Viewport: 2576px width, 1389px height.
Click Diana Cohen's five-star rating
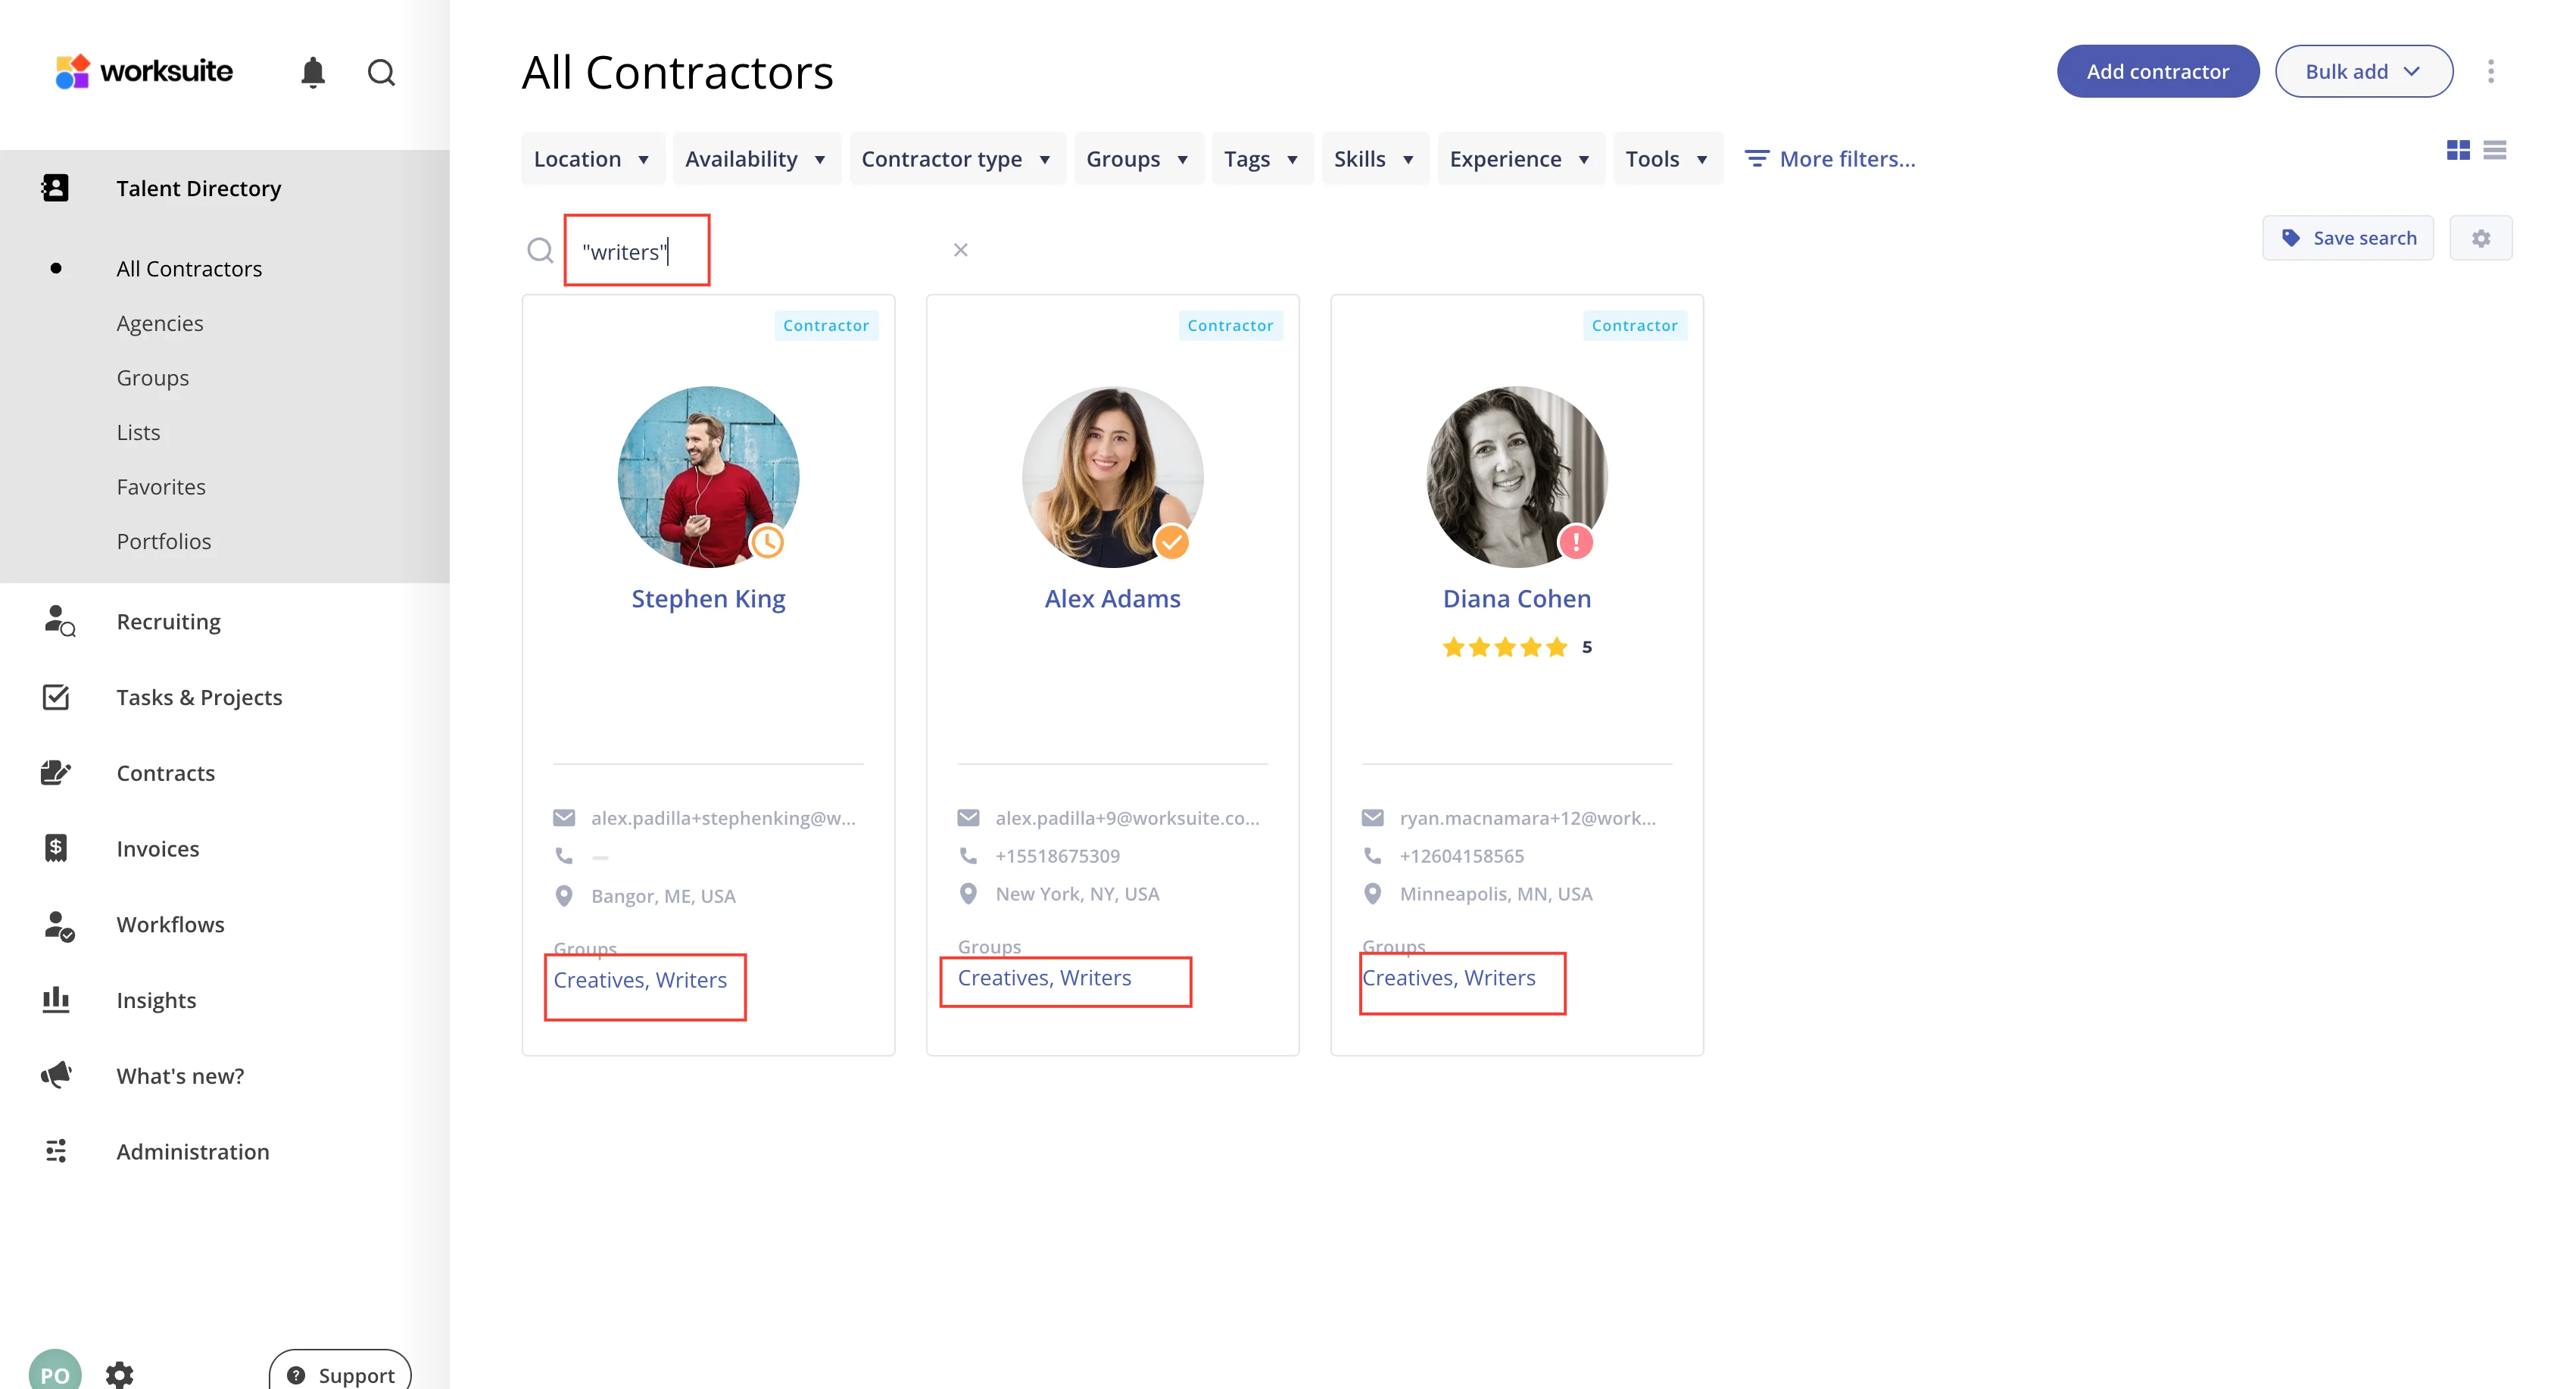[x=1504, y=647]
